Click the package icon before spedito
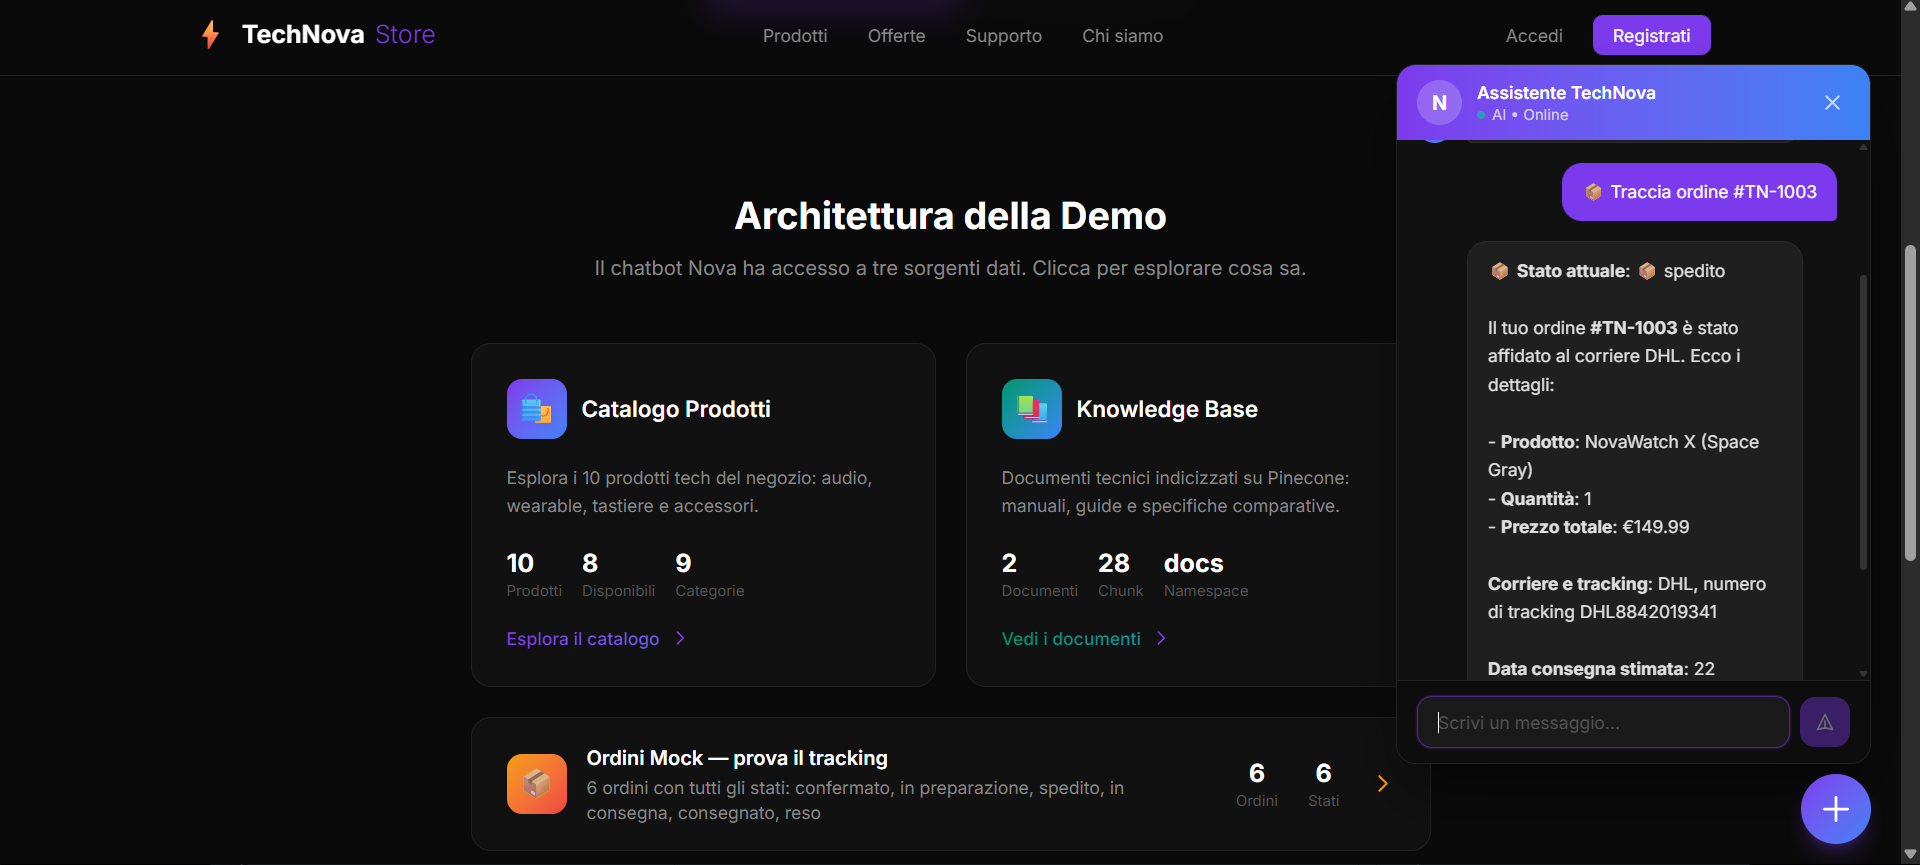Viewport: 1920px width, 865px height. [1647, 271]
